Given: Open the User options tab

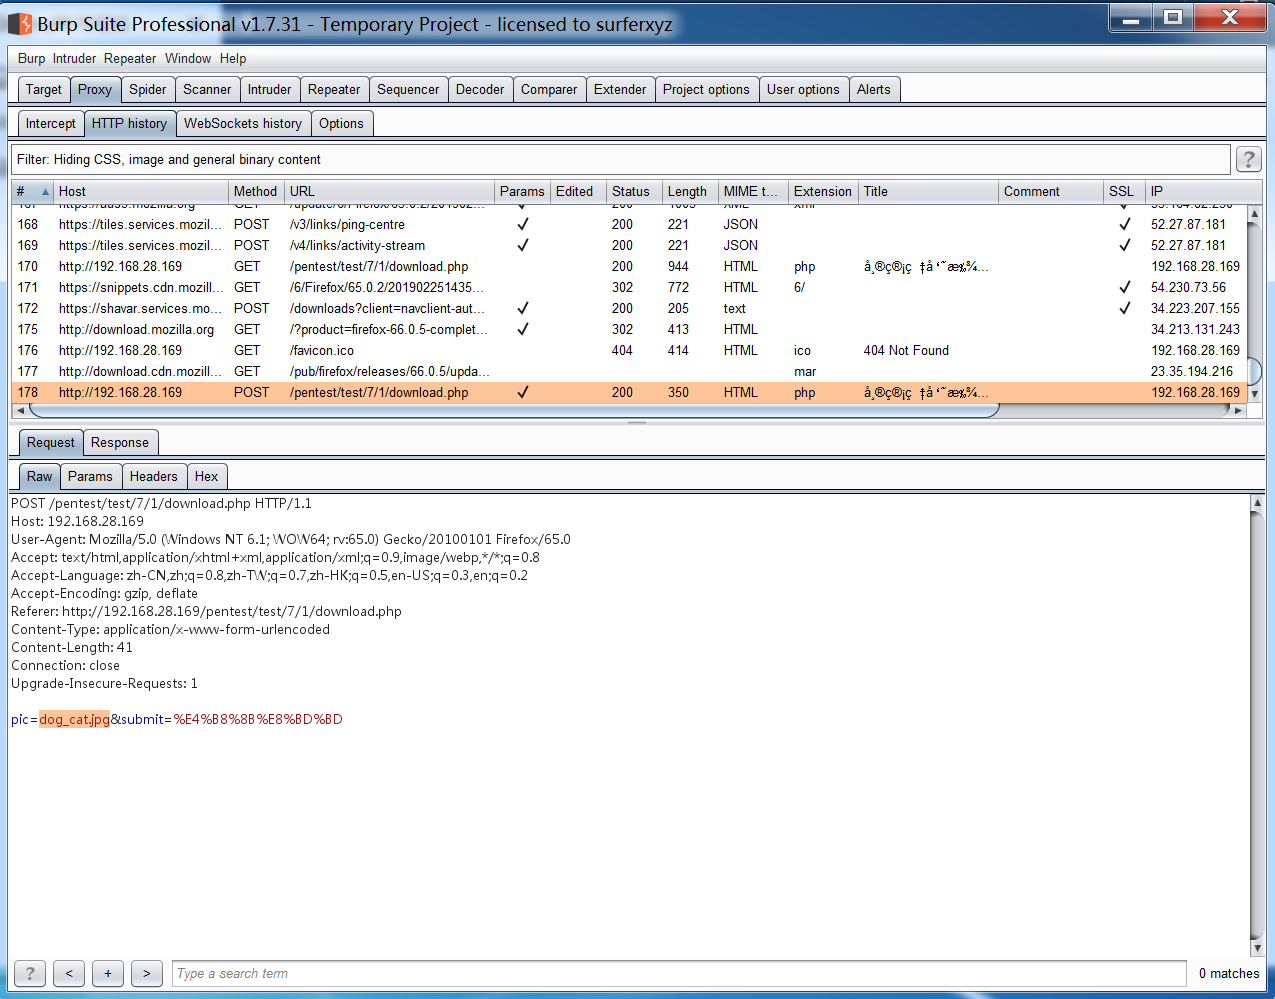Looking at the screenshot, I should [x=803, y=89].
